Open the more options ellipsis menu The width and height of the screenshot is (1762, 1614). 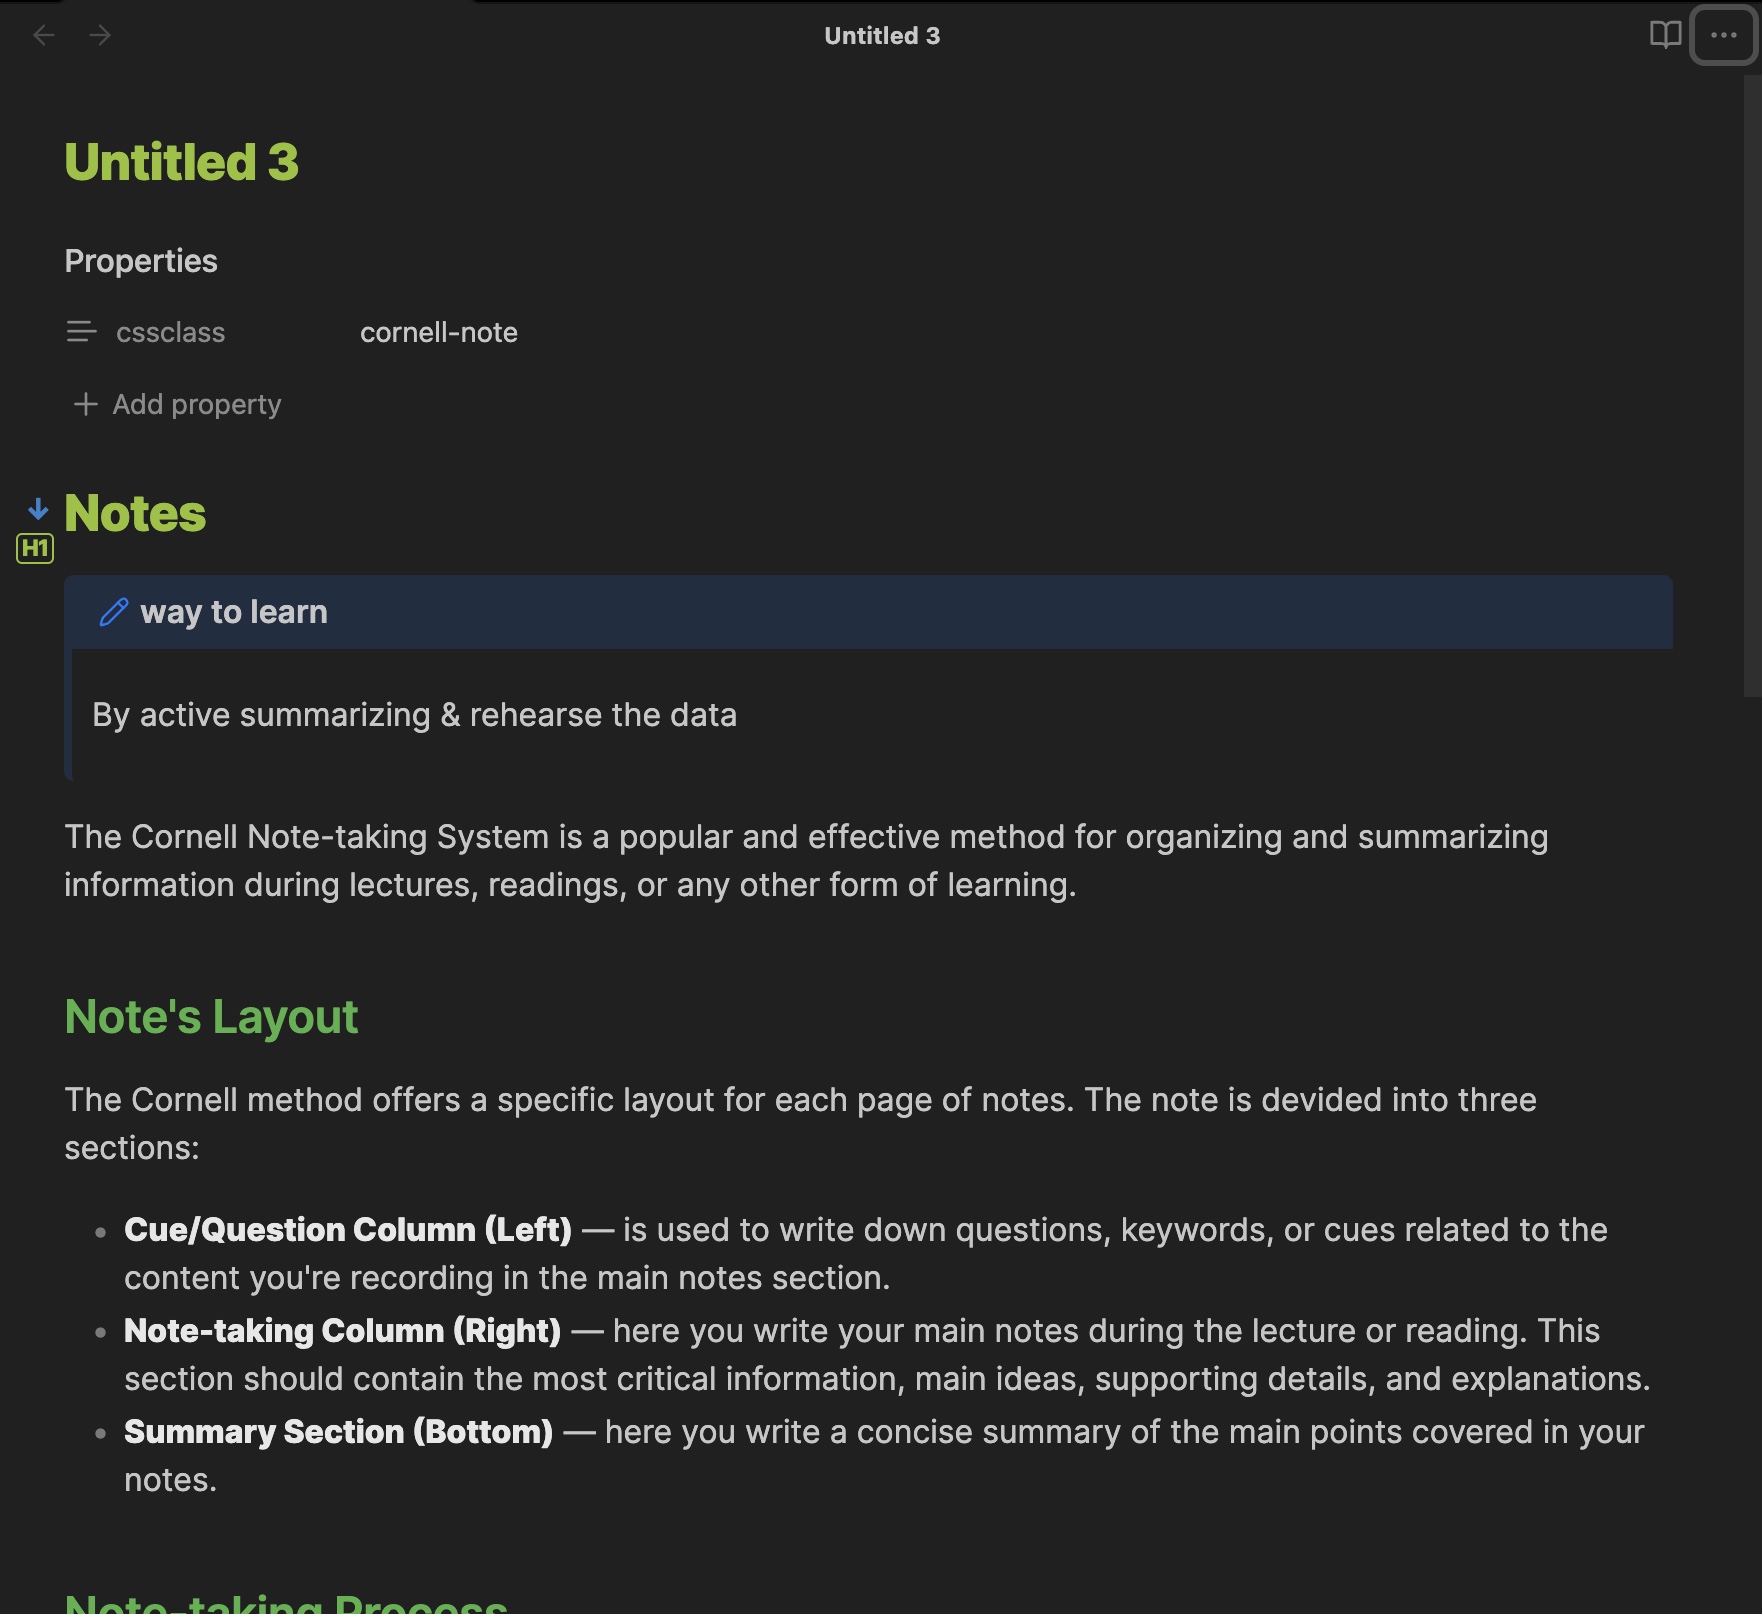[x=1723, y=35]
